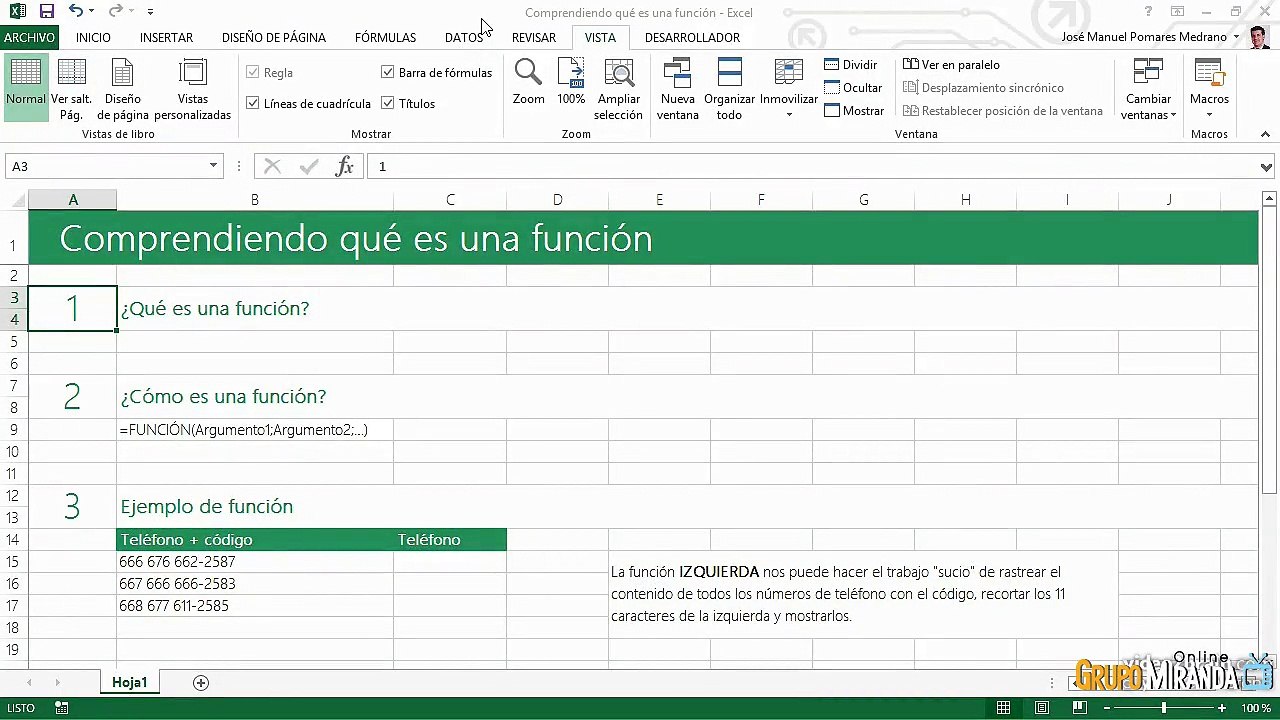The image size is (1280, 720).
Task: Open Excel Help question mark
Action: pyautogui.click(x=1149, y=12)
